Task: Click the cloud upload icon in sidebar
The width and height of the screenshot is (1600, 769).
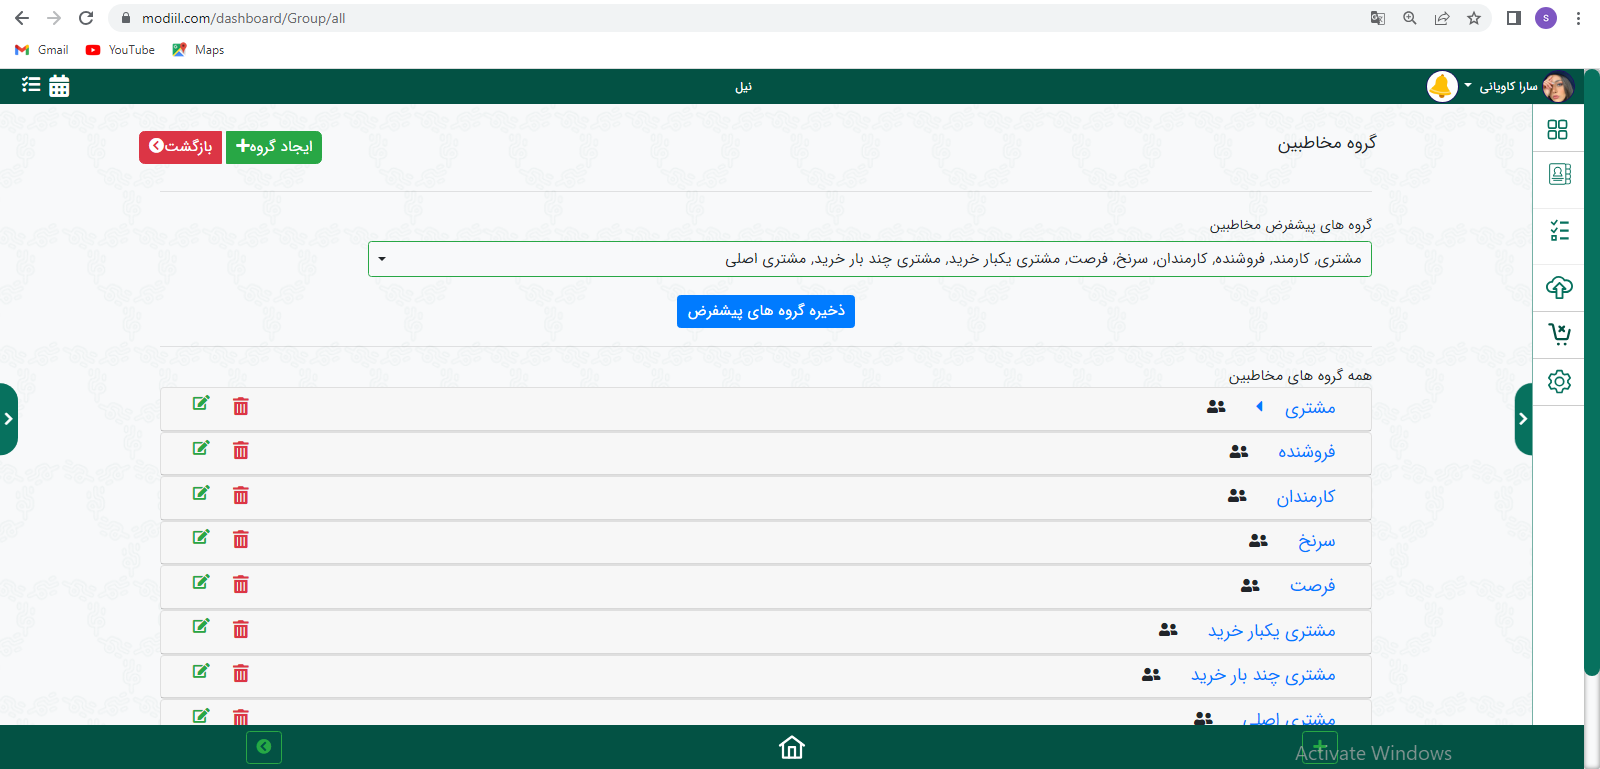Action: 1559,288
